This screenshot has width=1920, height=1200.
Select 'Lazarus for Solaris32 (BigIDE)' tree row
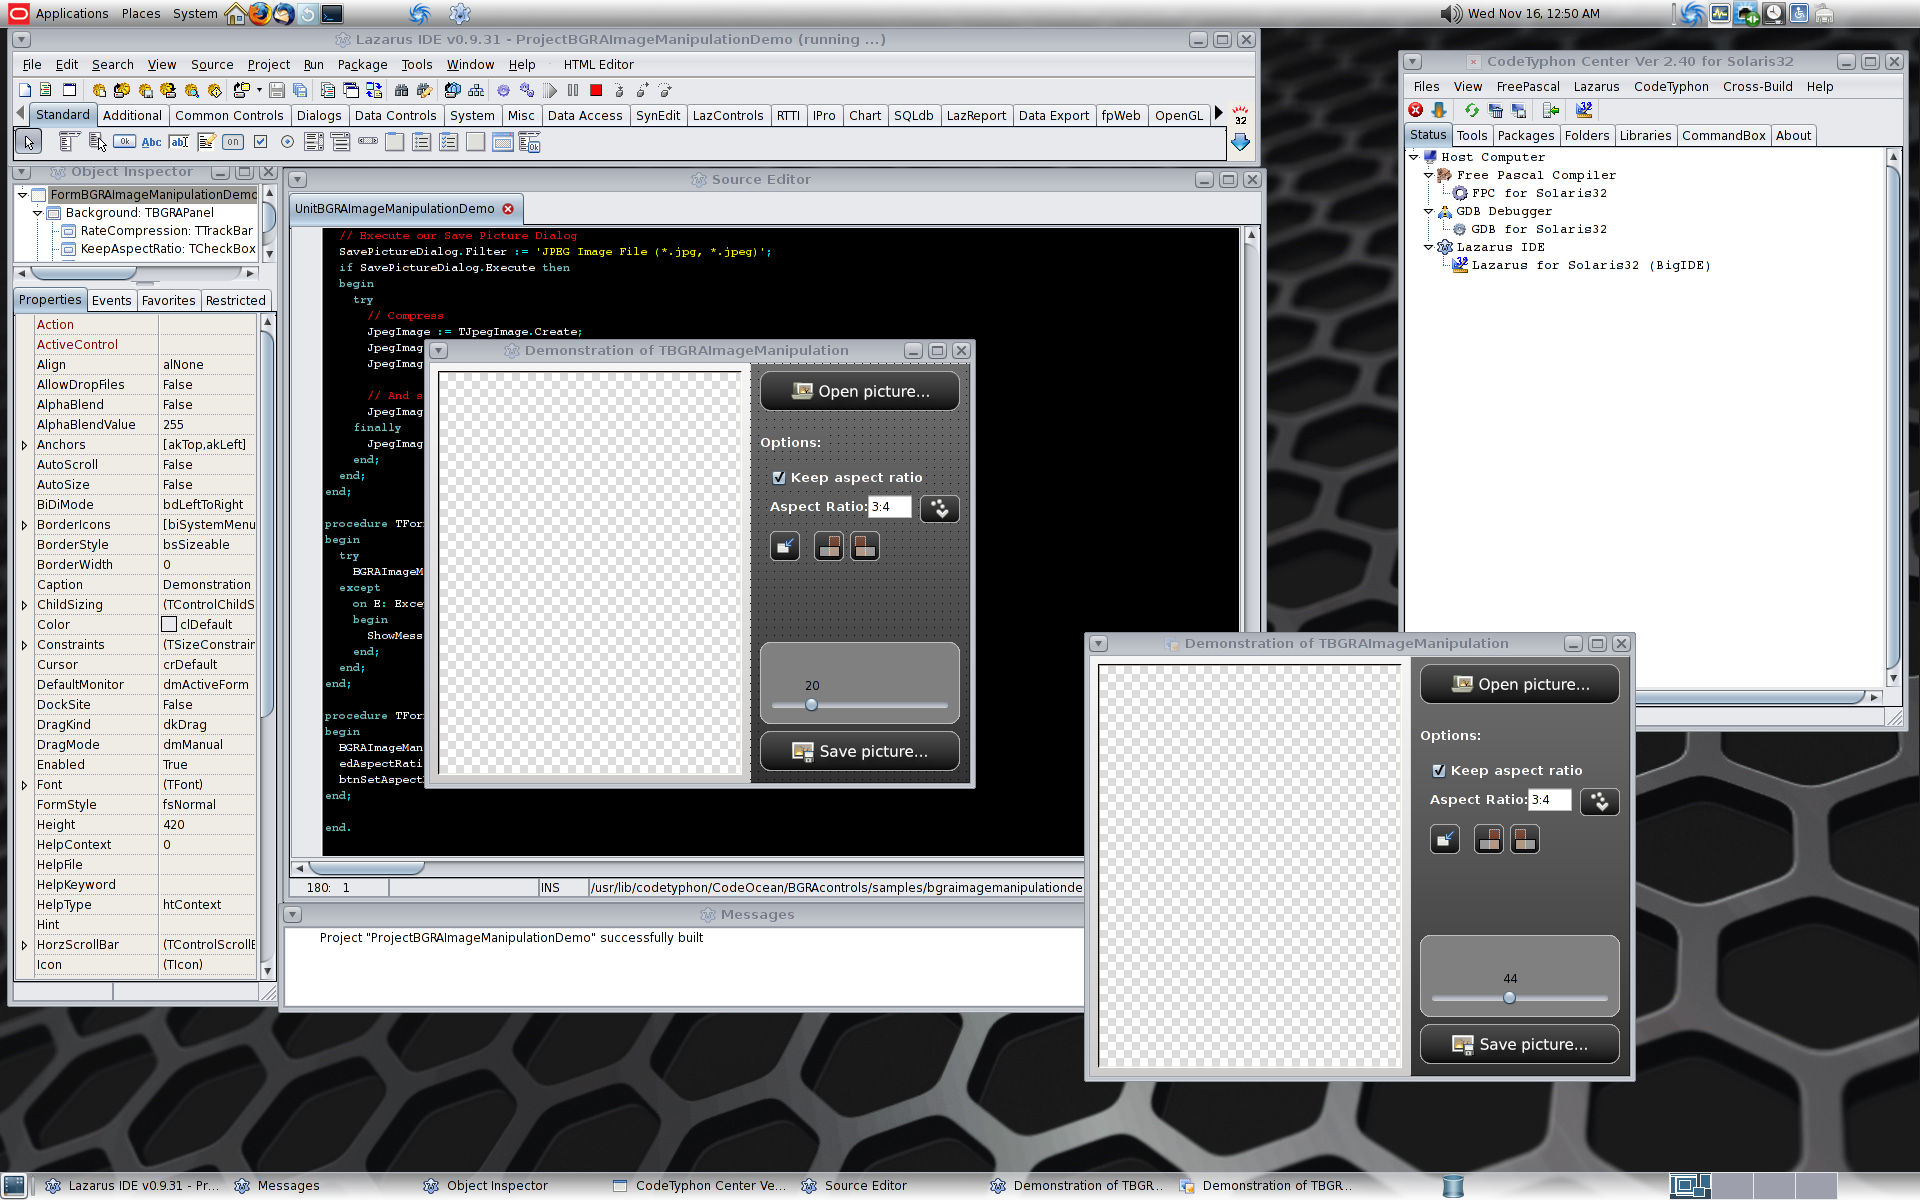[1591, 265]
